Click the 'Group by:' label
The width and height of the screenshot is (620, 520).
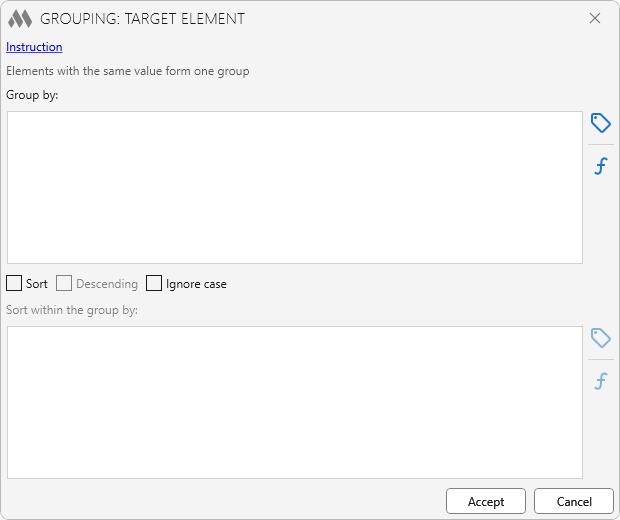(32, 95)
